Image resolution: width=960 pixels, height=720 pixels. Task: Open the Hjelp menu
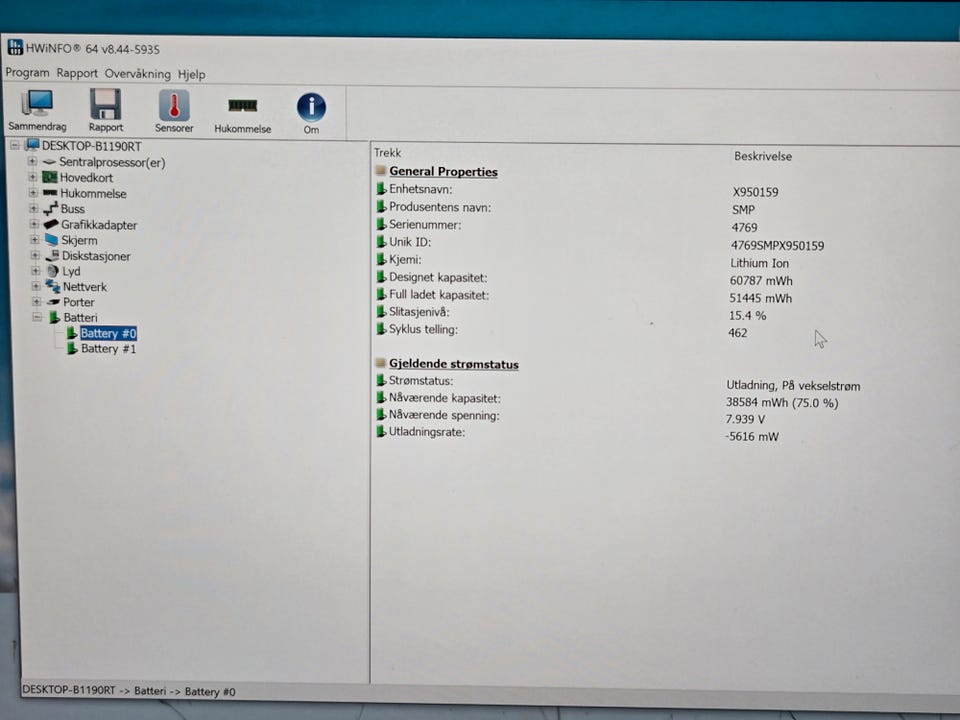[192, 74]
